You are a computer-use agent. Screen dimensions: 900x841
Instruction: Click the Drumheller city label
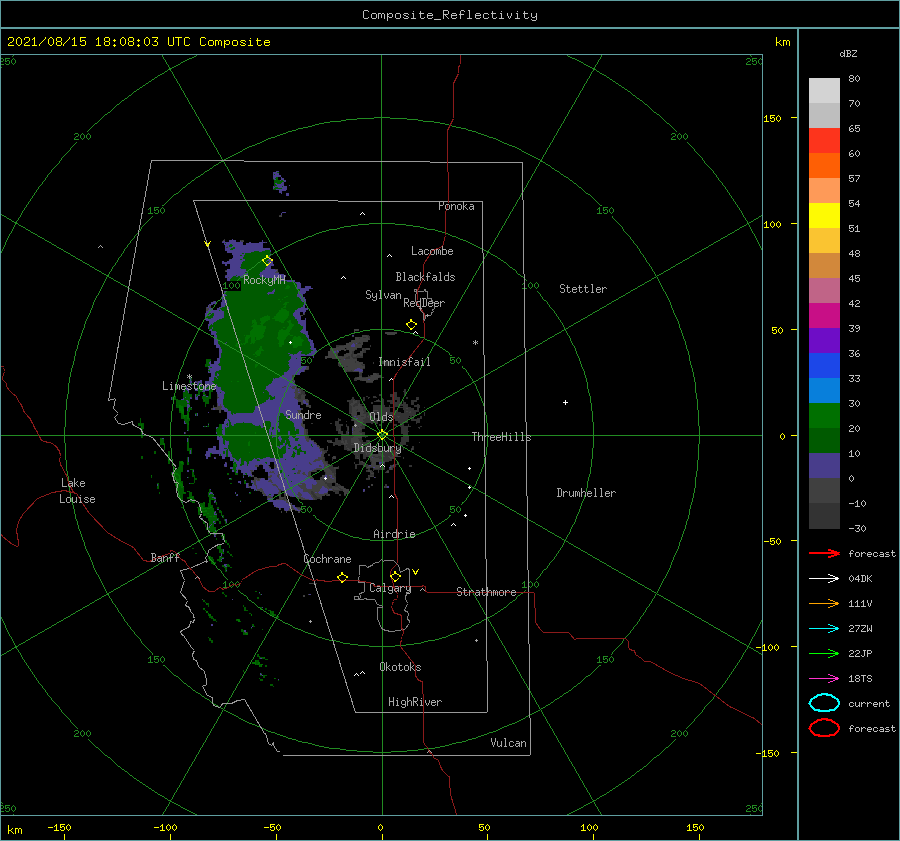[x=586, y=493]
